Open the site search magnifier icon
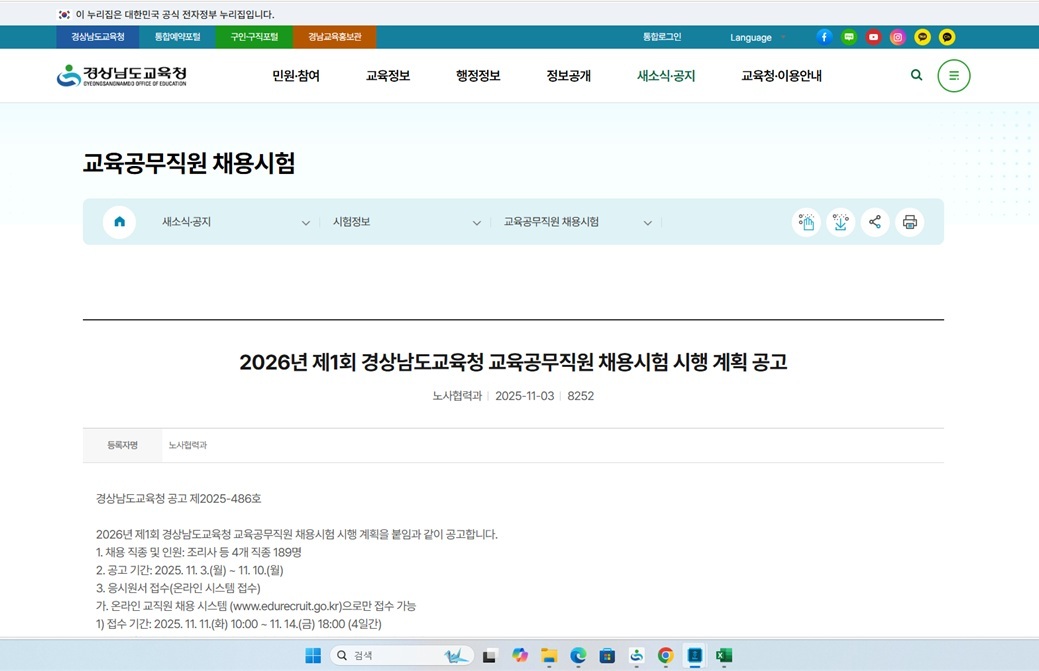The width and height of the screenshot is (1039, 671). point(916,75)
